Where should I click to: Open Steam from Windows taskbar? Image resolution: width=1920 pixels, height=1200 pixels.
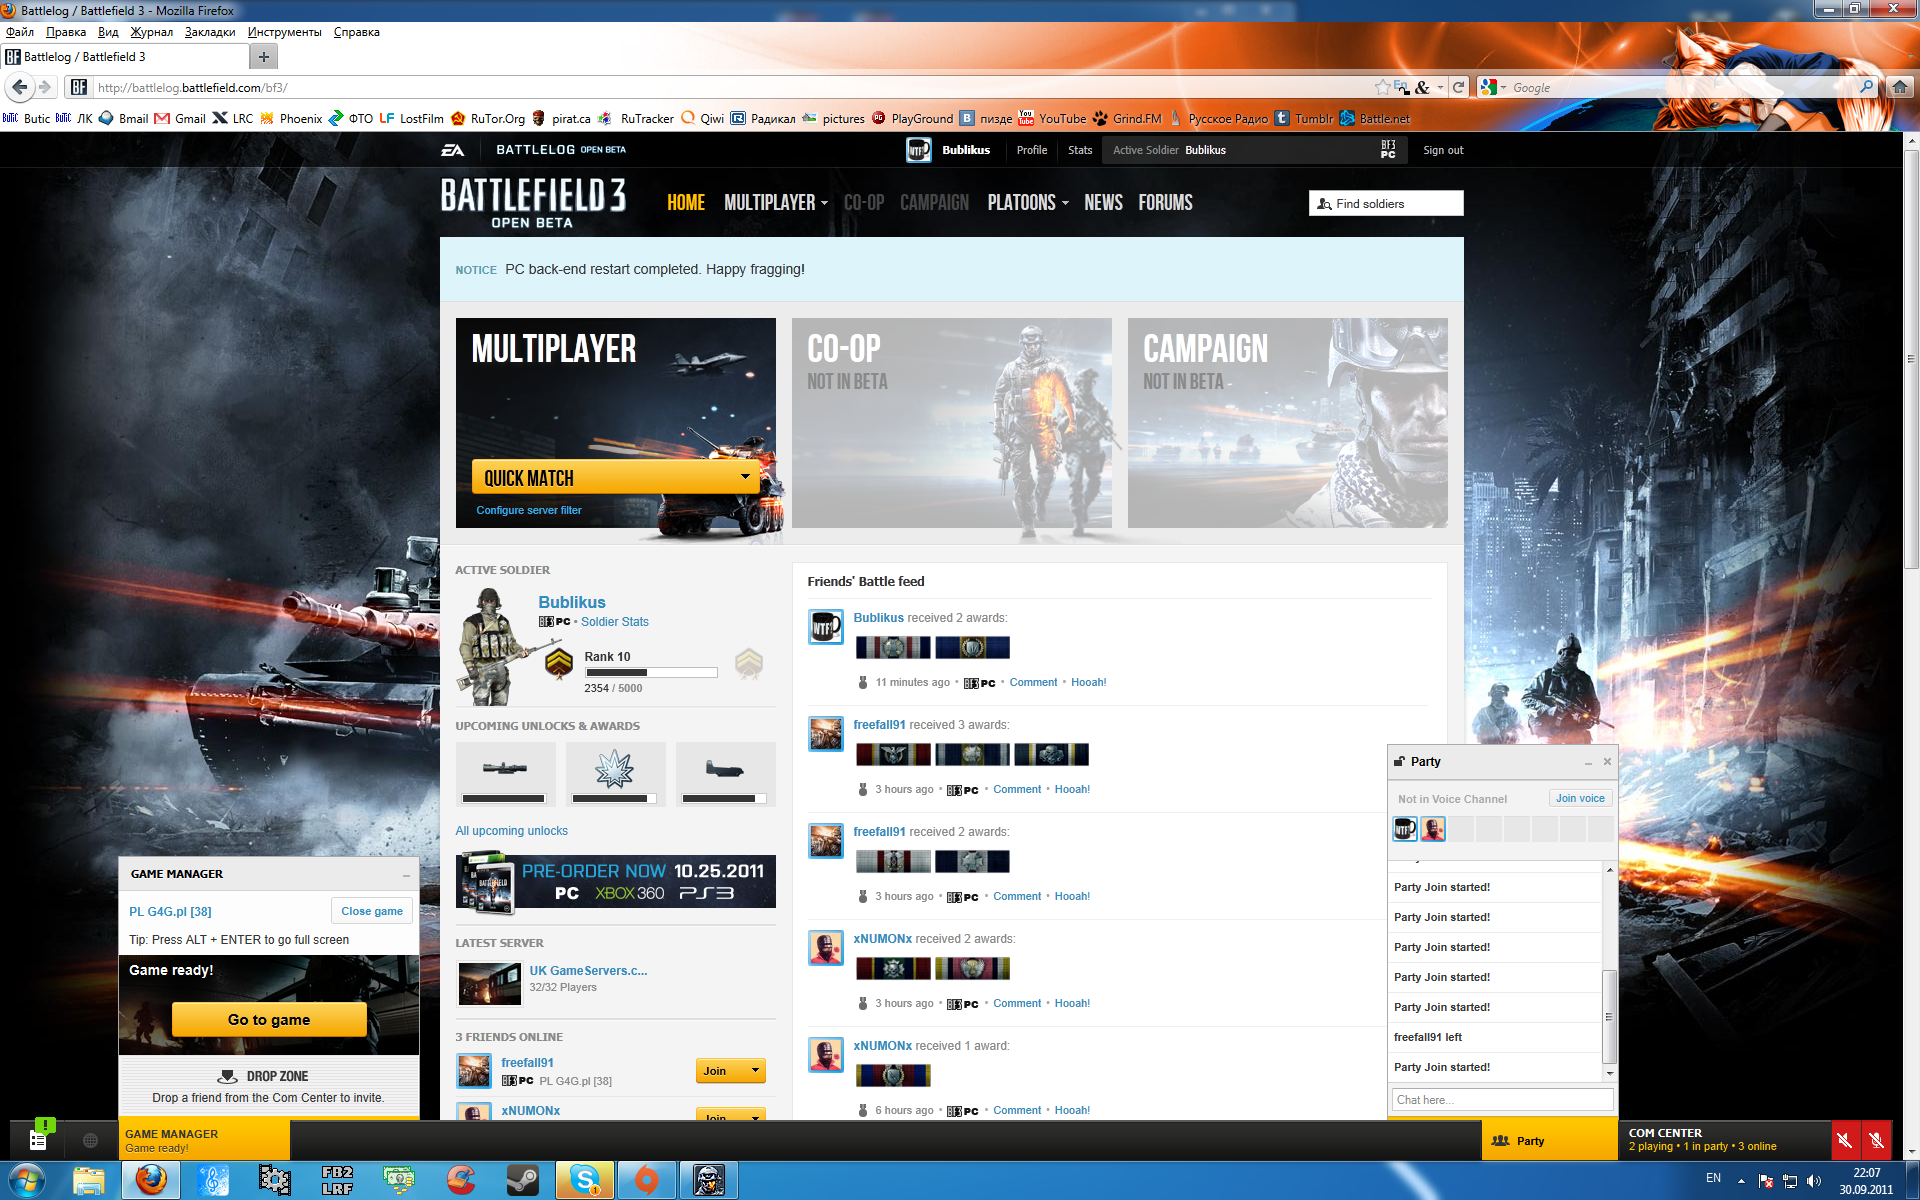tap(522, 1180)
